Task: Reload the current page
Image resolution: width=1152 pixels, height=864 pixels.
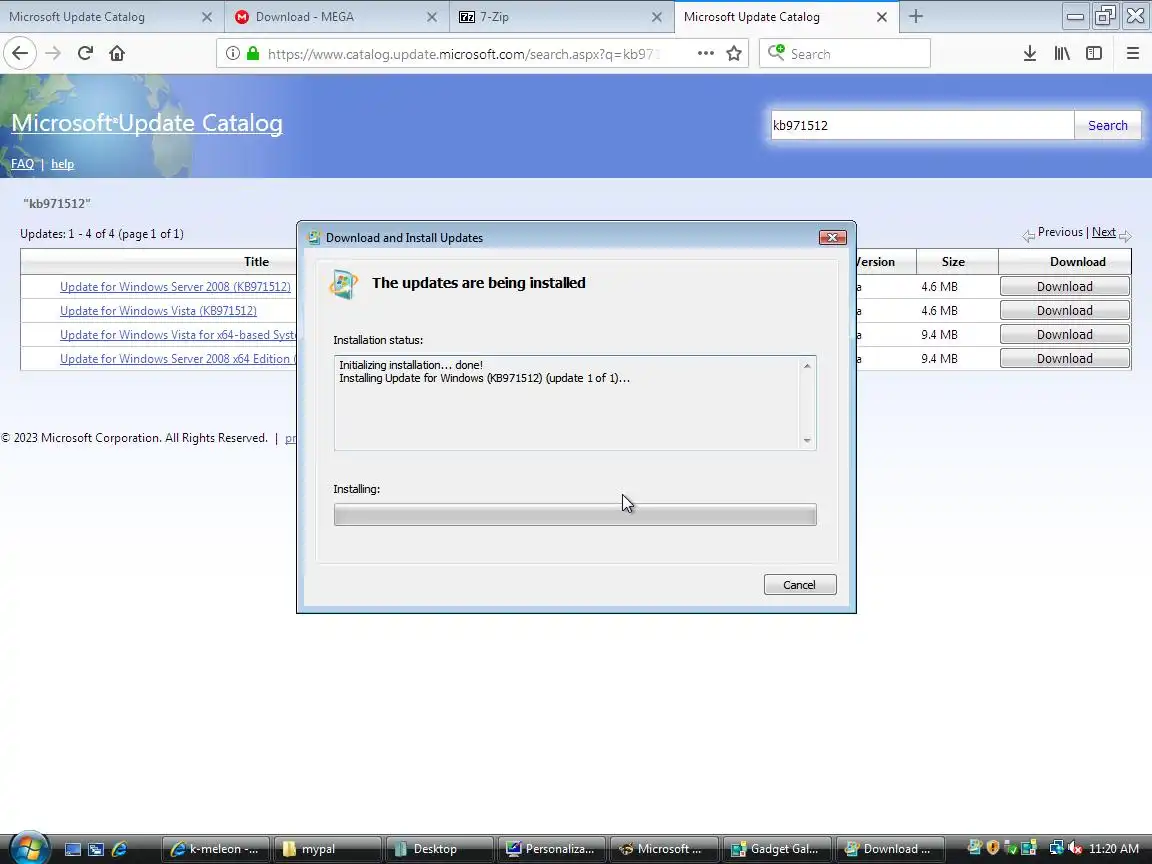Action: coord(85,53)
